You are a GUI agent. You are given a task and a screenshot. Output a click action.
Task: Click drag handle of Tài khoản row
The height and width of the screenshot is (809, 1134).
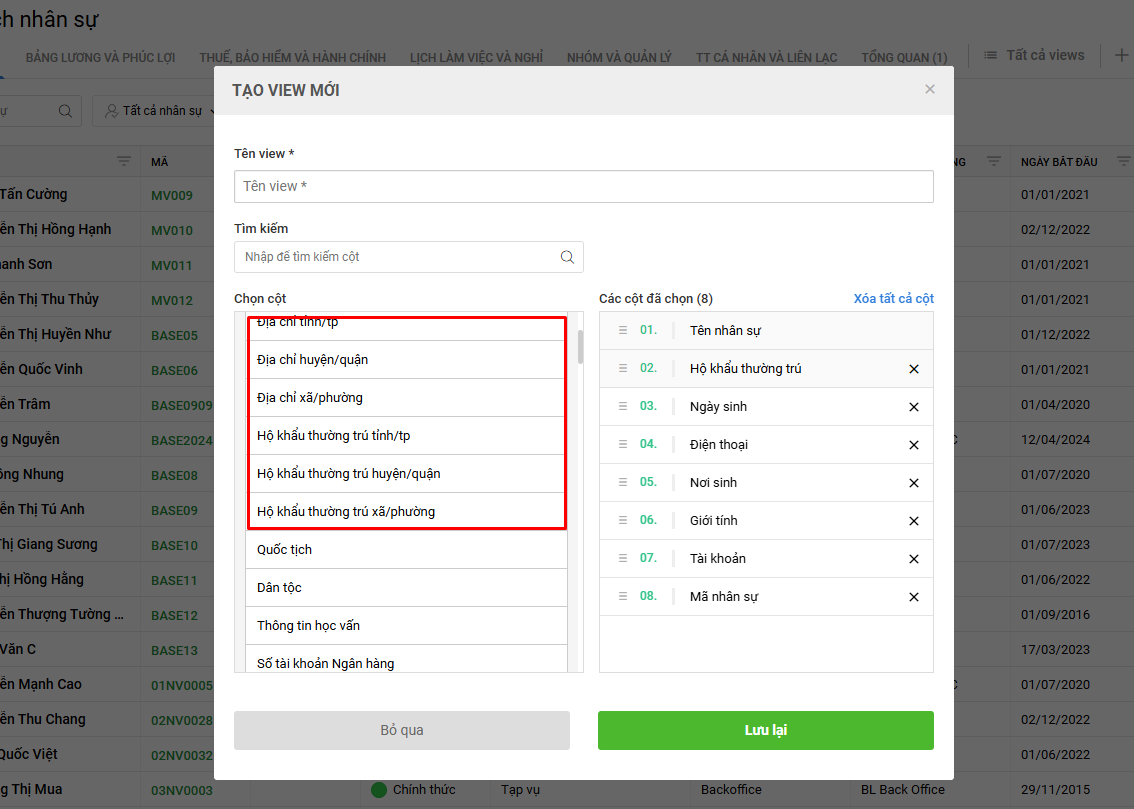(623, 558)
